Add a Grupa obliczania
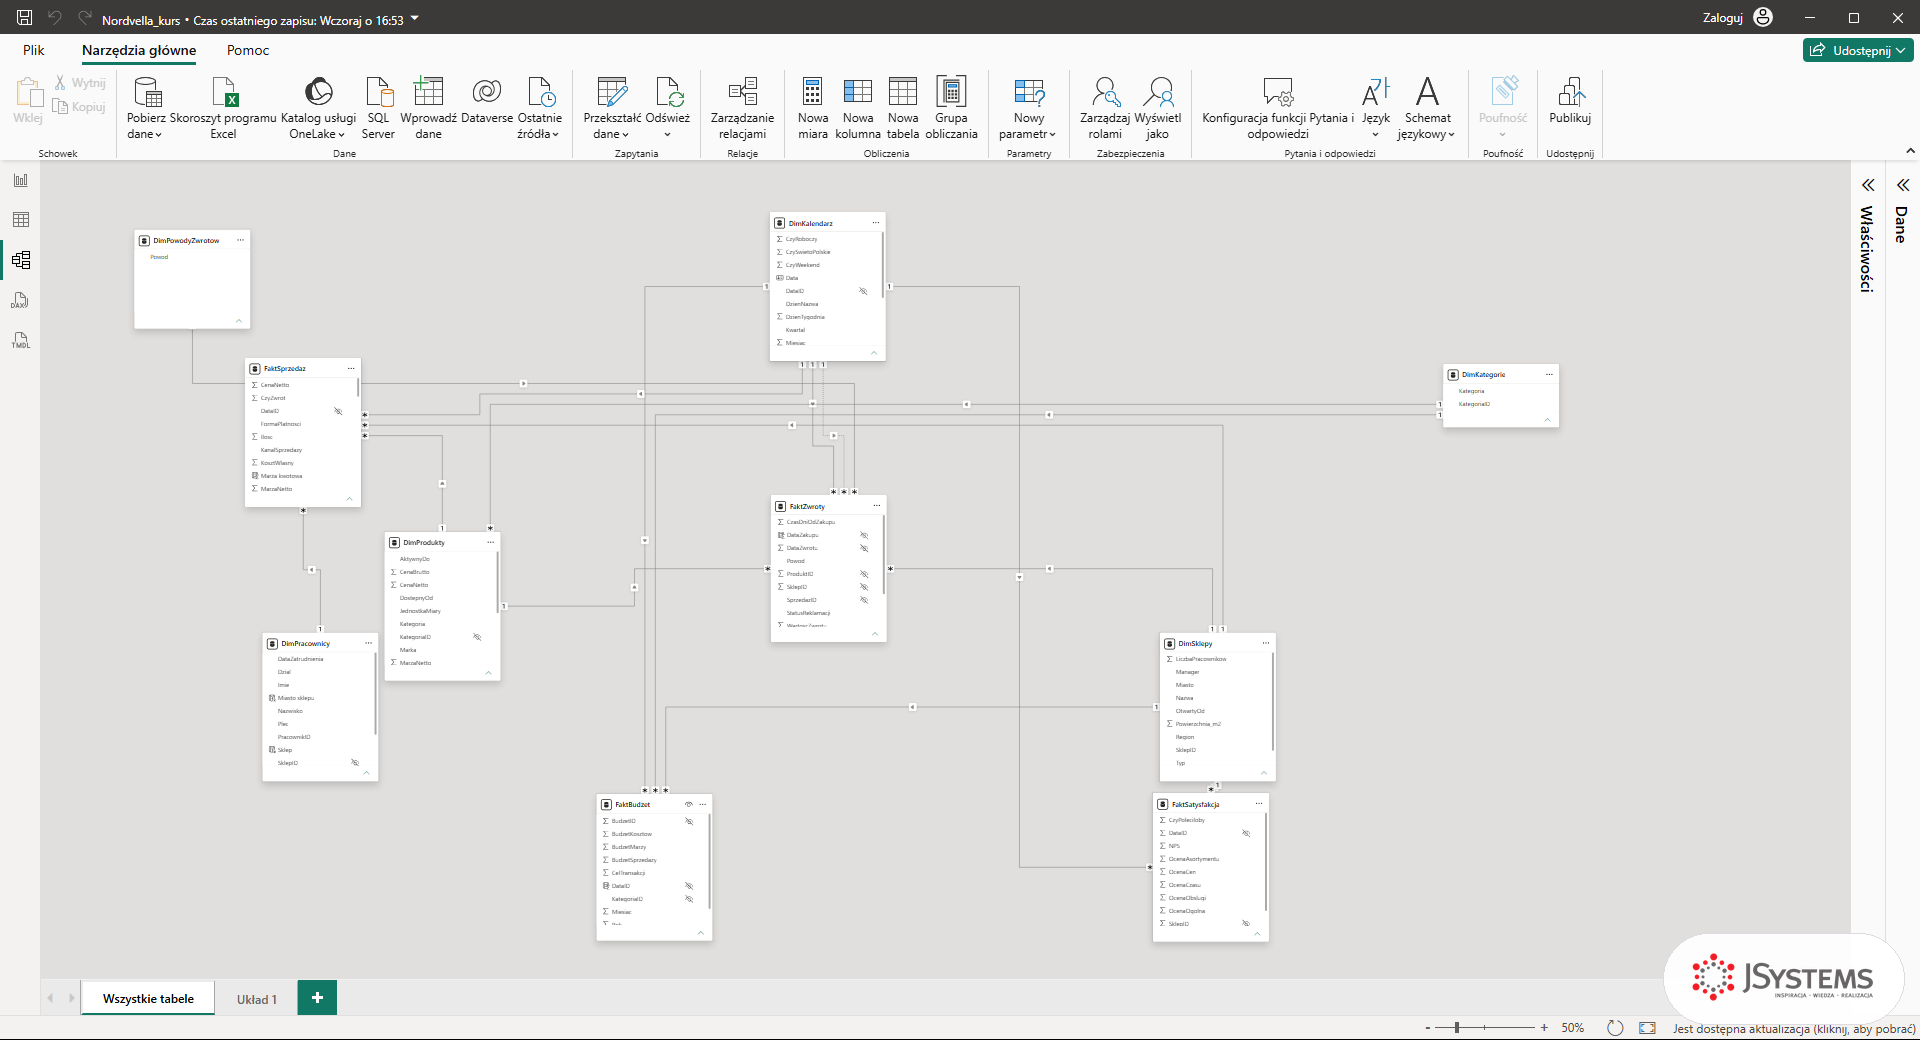 (x=951, y=108)
